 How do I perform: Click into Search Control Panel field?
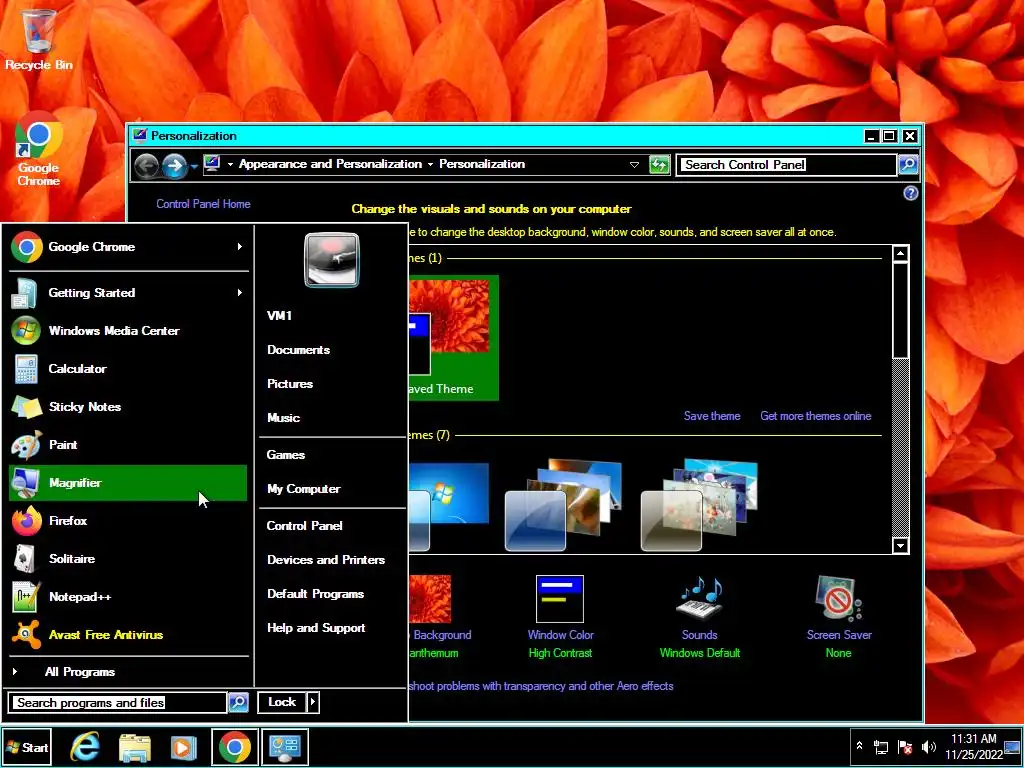click(786, 165)
